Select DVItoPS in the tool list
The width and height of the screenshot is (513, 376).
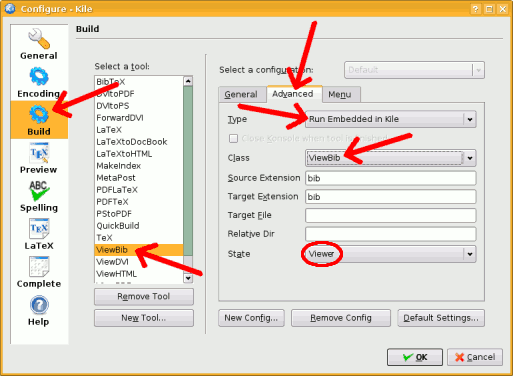(x=139, y=106)
